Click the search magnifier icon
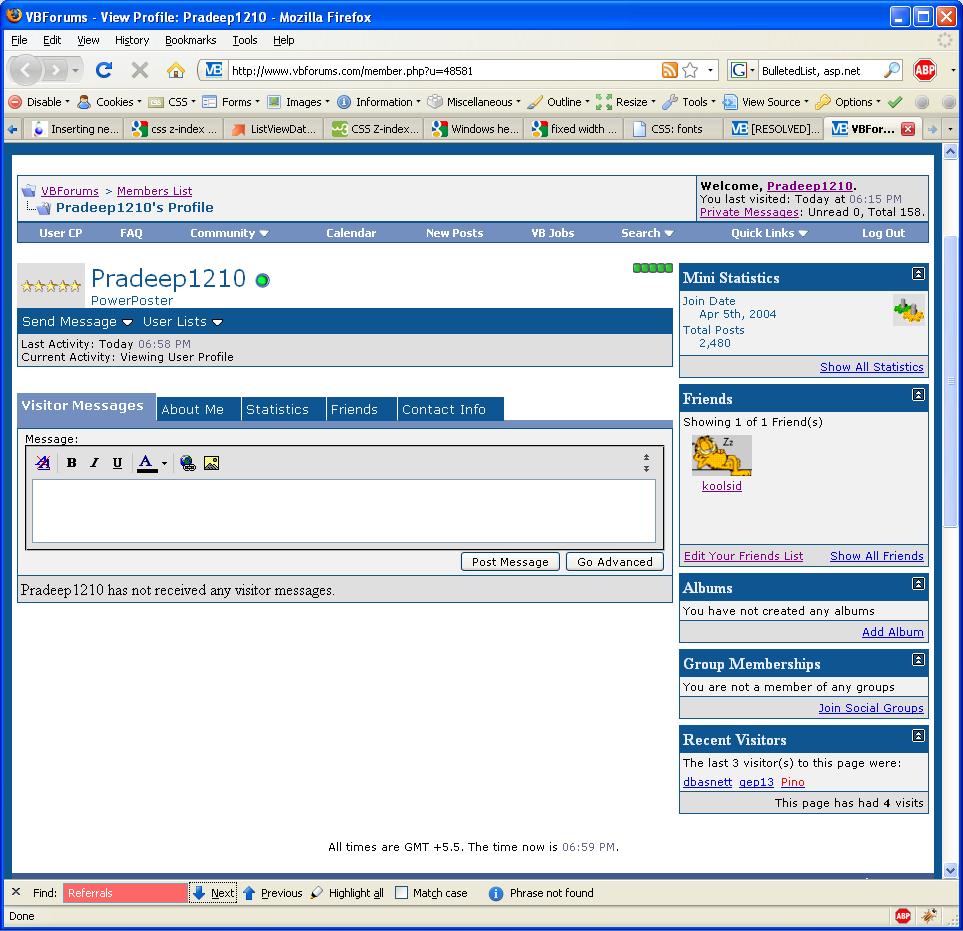Image resolution: width=963 pixels, height=931 pixels. click(892, 70)
